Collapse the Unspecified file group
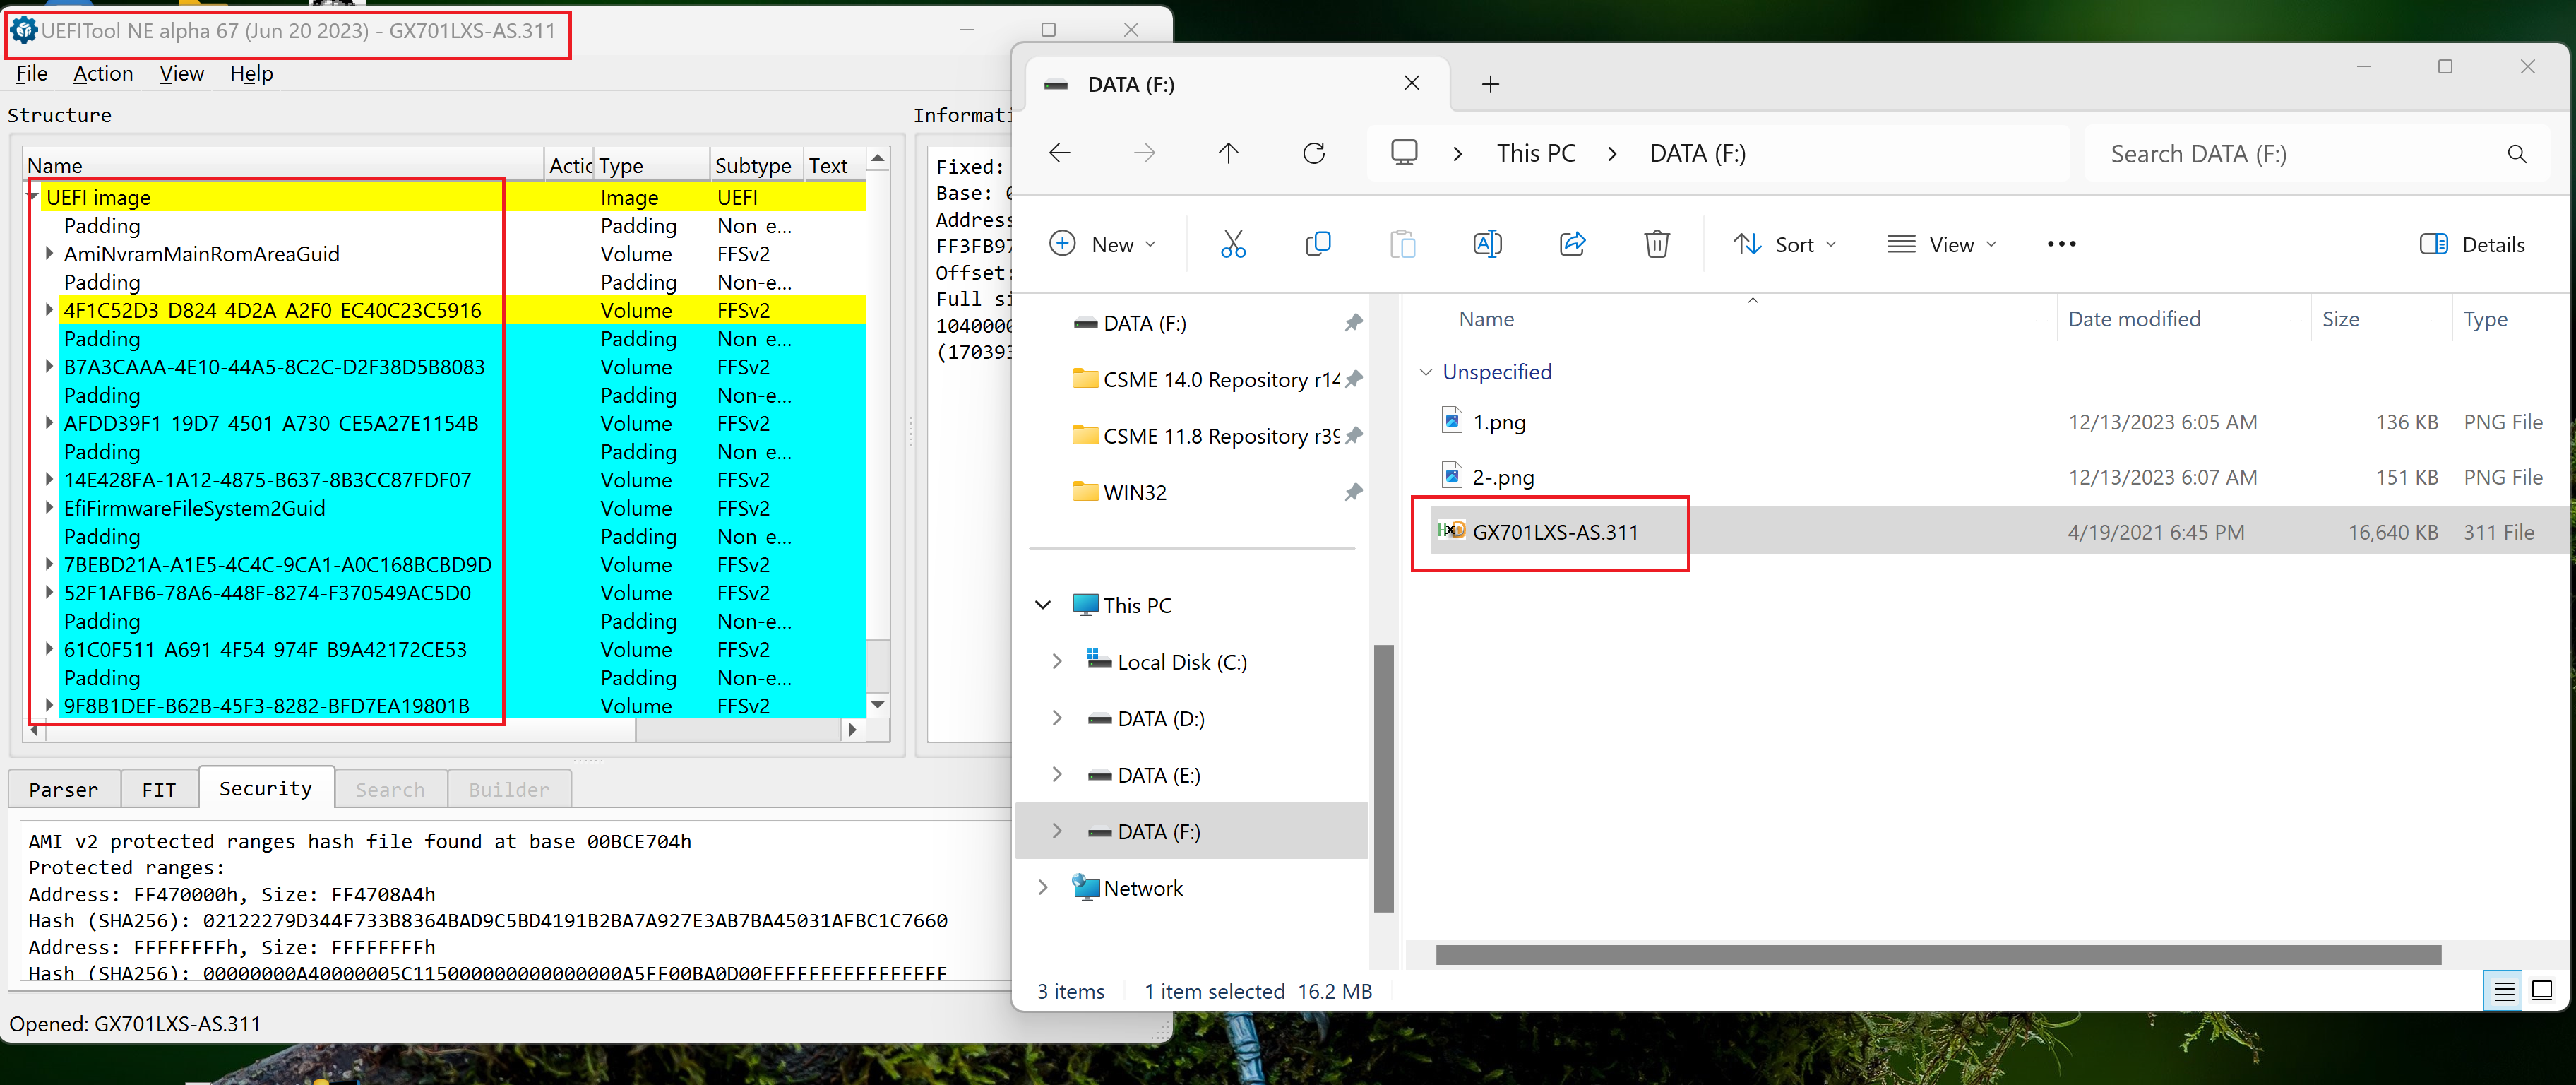This screenshot has width=2576, height=1085. tap(1425, 372)
